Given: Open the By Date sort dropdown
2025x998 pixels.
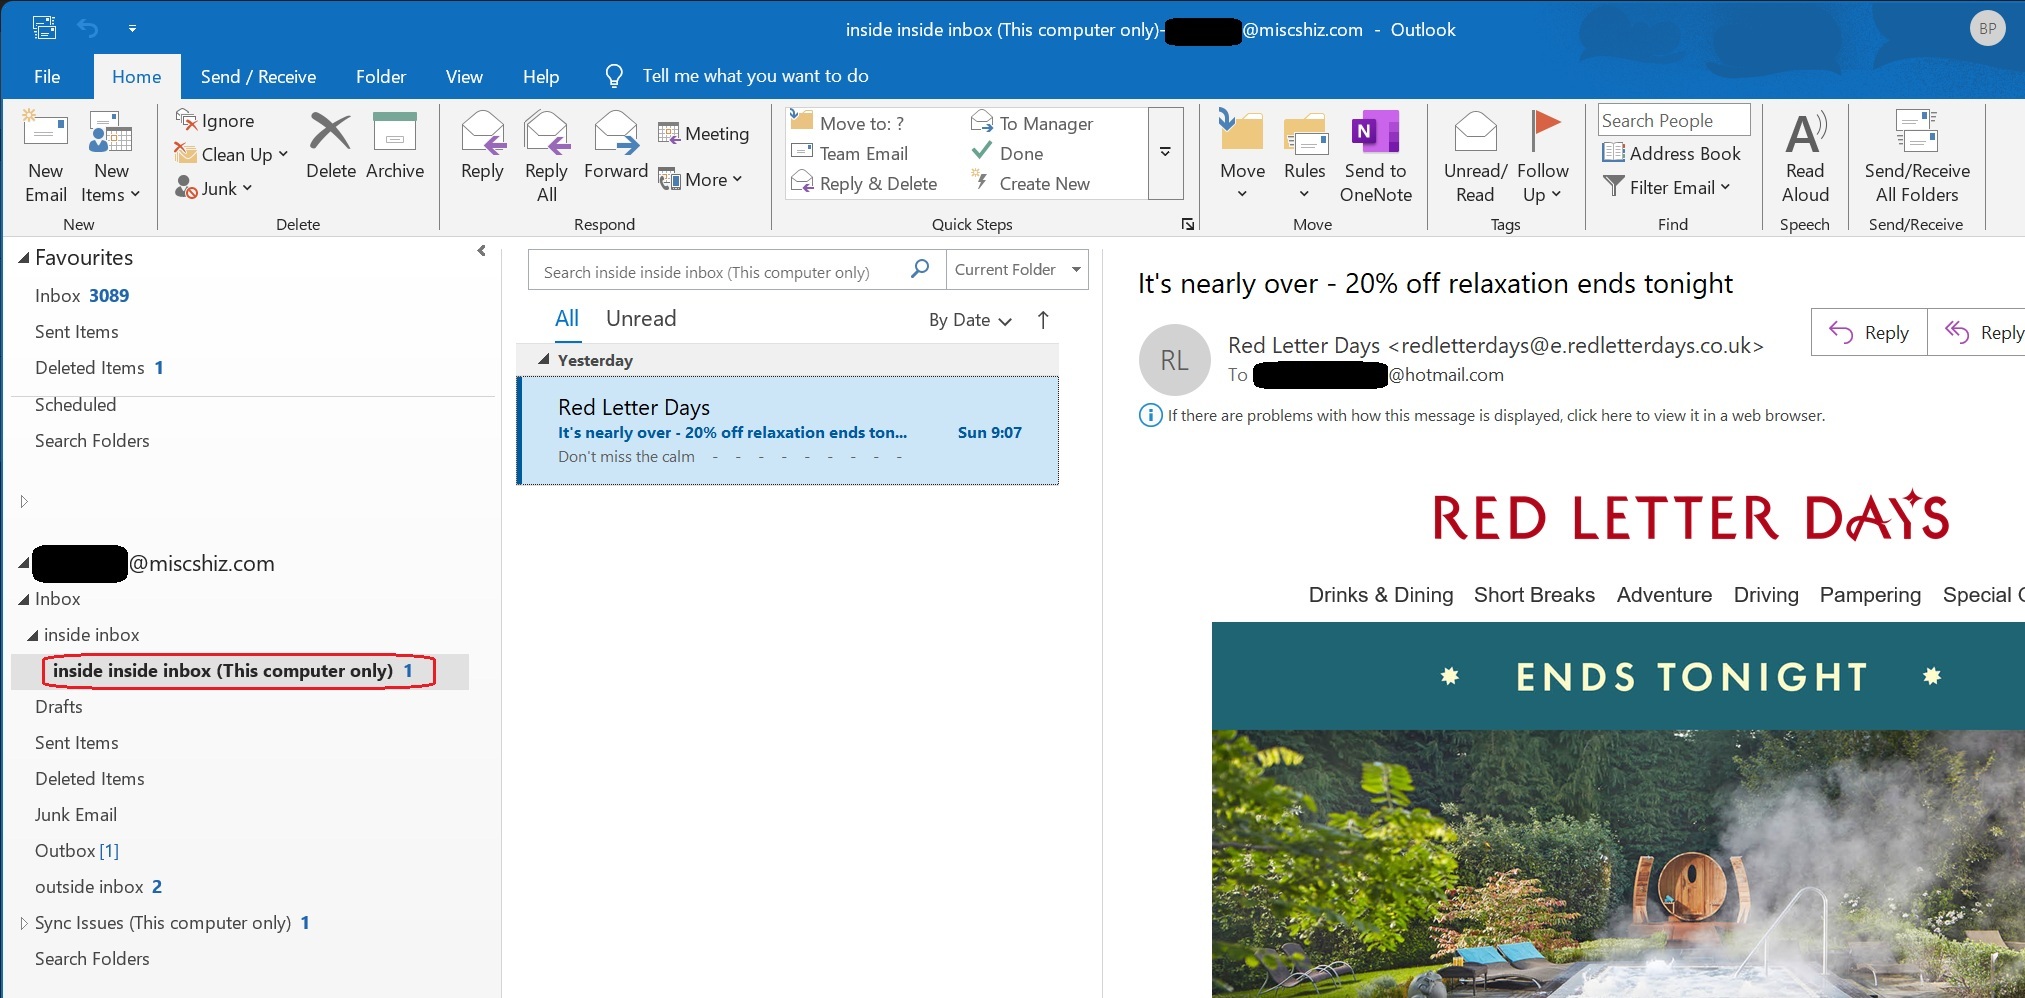Looking at the screenshot, I should pyautogui.click(x=970, y=320).
